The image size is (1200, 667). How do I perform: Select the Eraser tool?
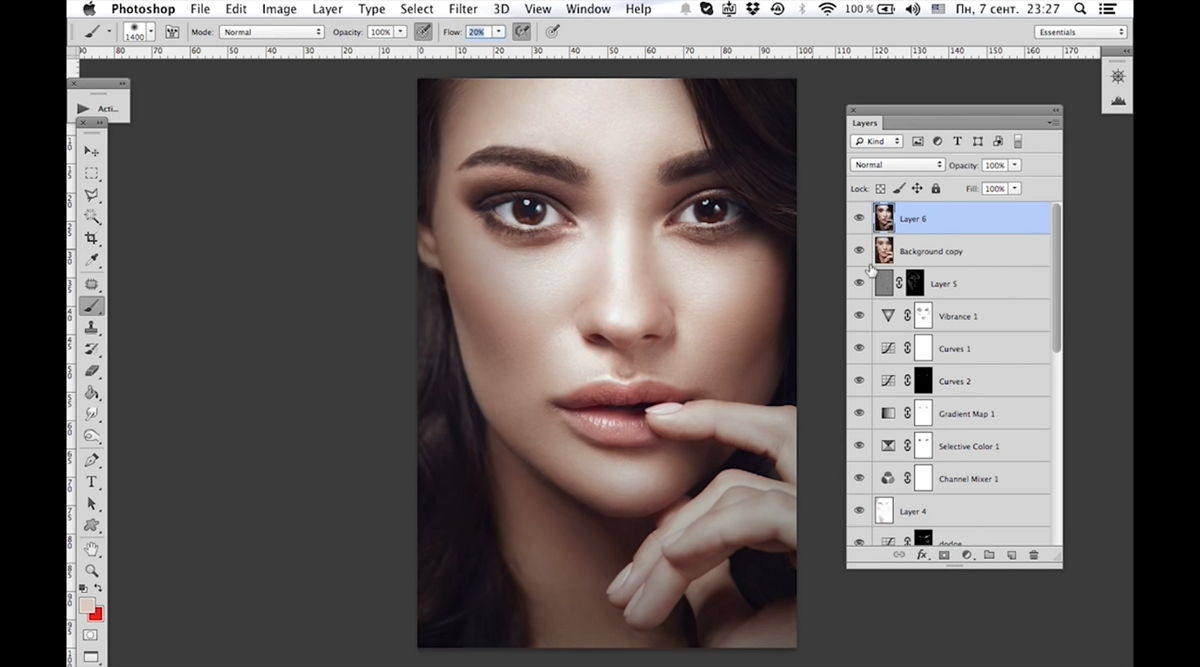(x=91, y=371)
